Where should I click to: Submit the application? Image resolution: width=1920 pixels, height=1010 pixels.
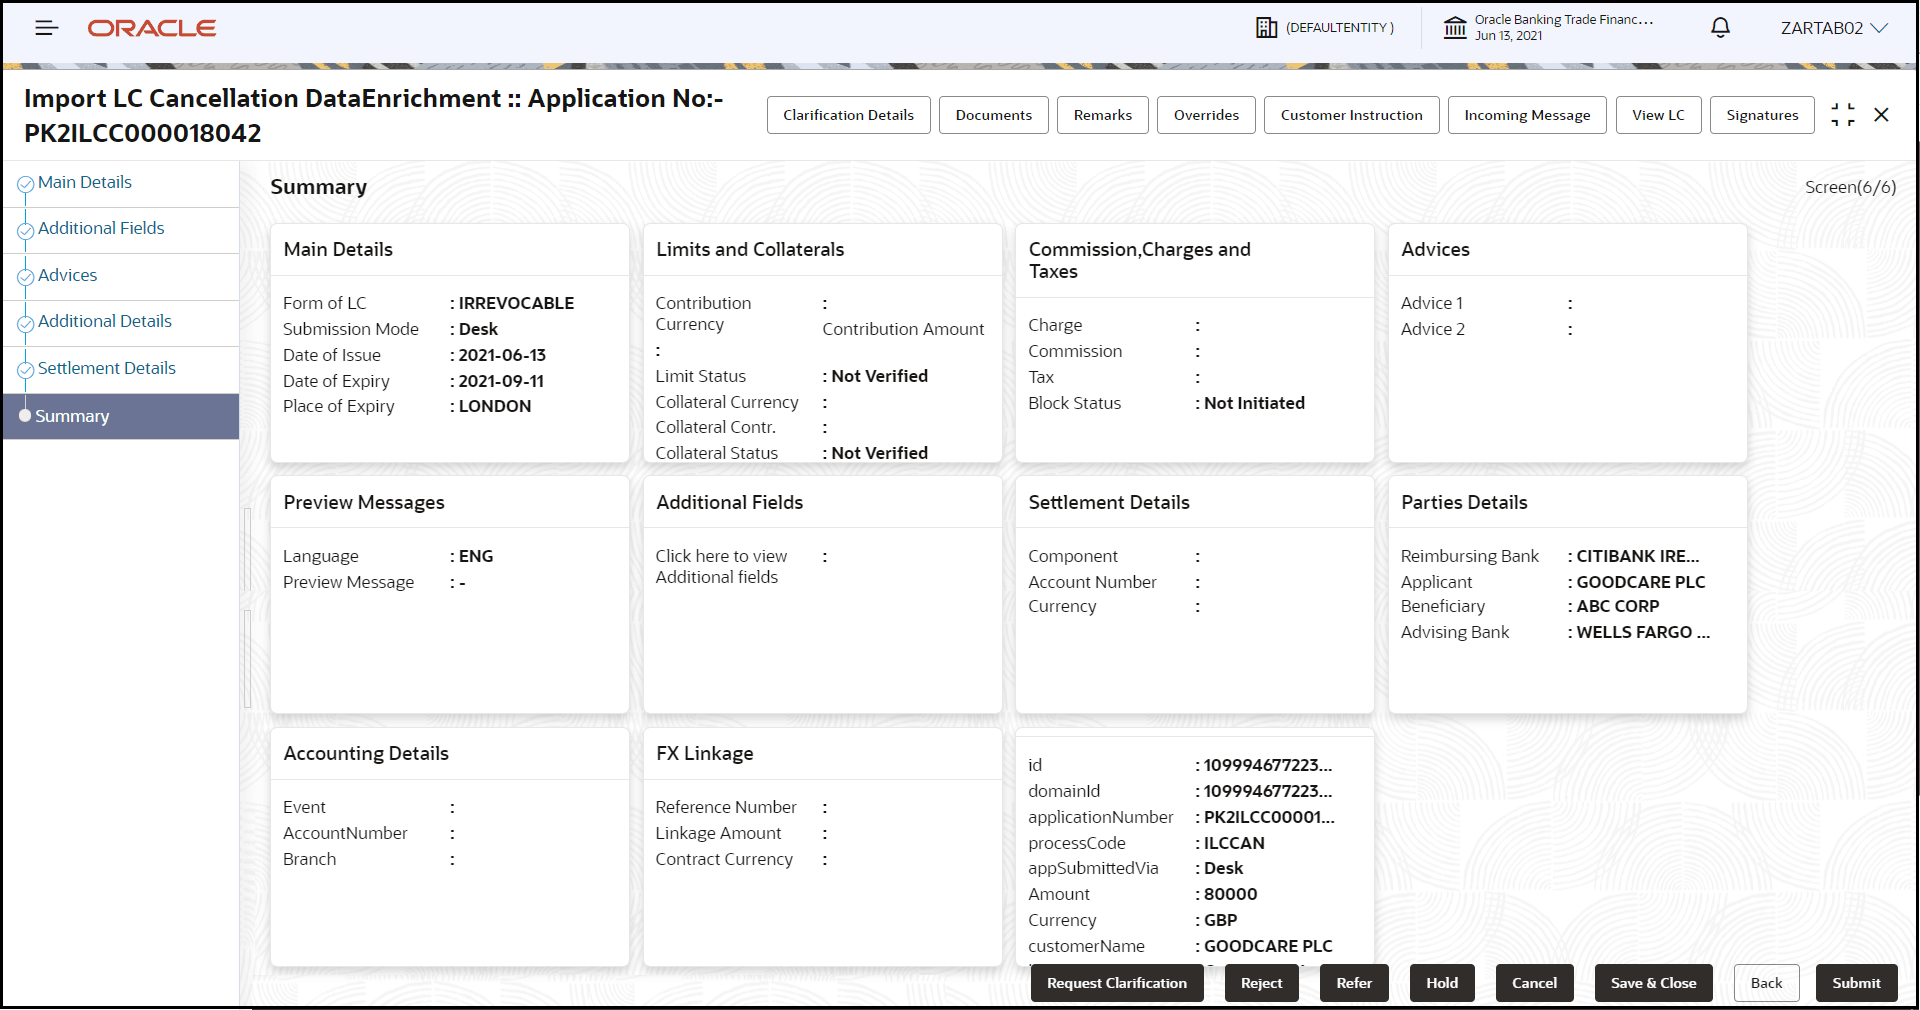1856,983
